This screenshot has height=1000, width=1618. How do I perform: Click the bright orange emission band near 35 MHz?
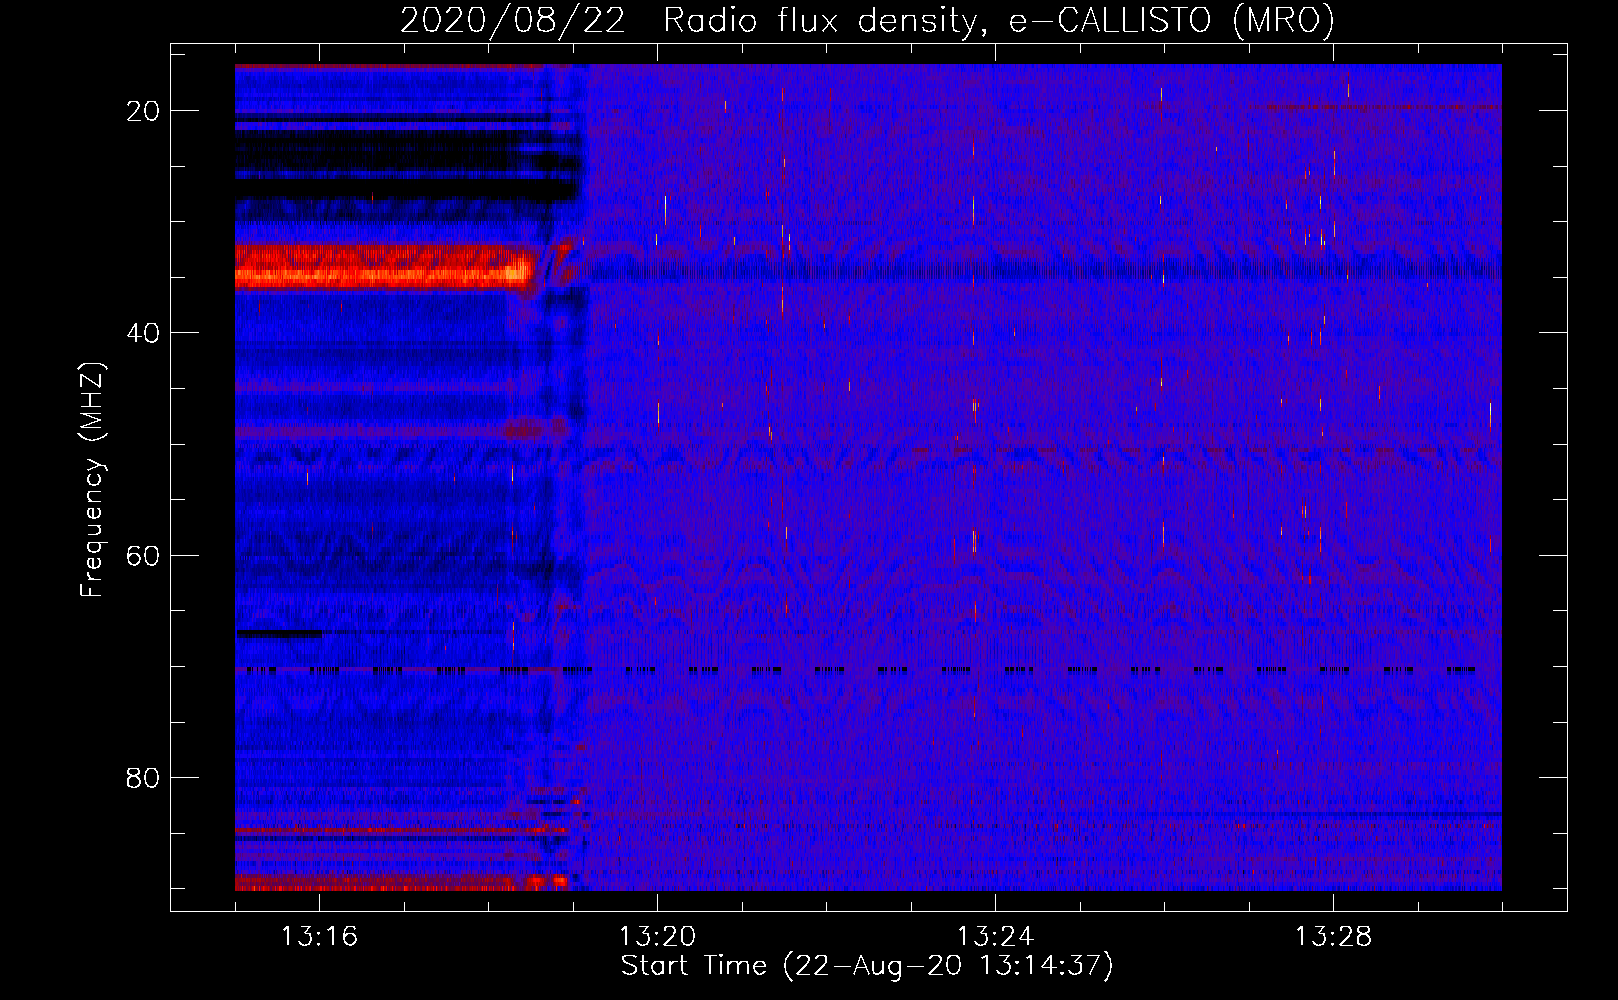[x=385, y=266]
